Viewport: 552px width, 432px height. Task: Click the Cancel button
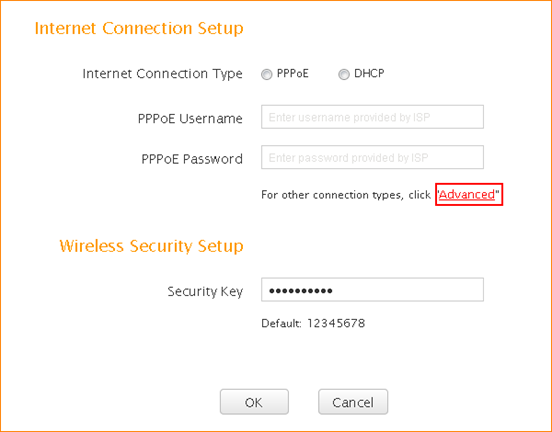tap(353, 402)
